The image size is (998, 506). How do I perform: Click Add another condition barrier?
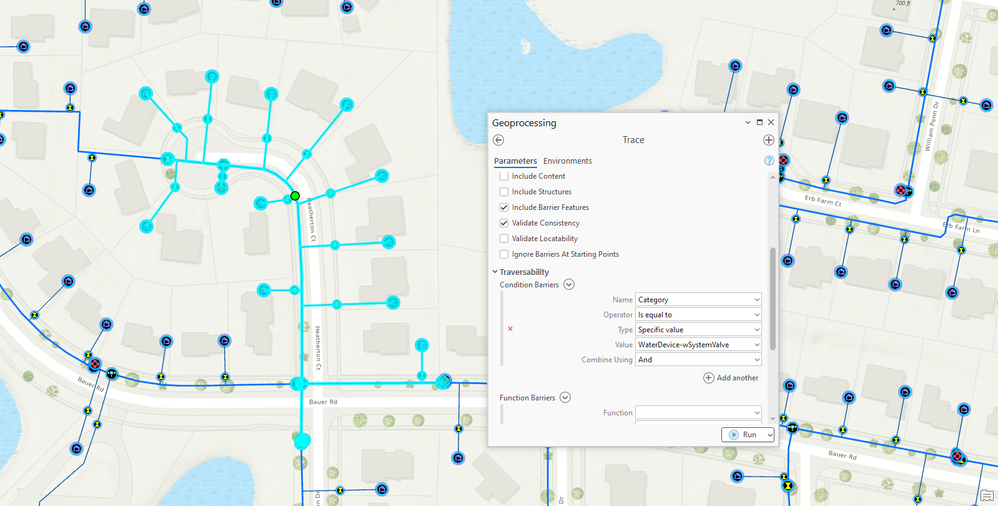731,378
